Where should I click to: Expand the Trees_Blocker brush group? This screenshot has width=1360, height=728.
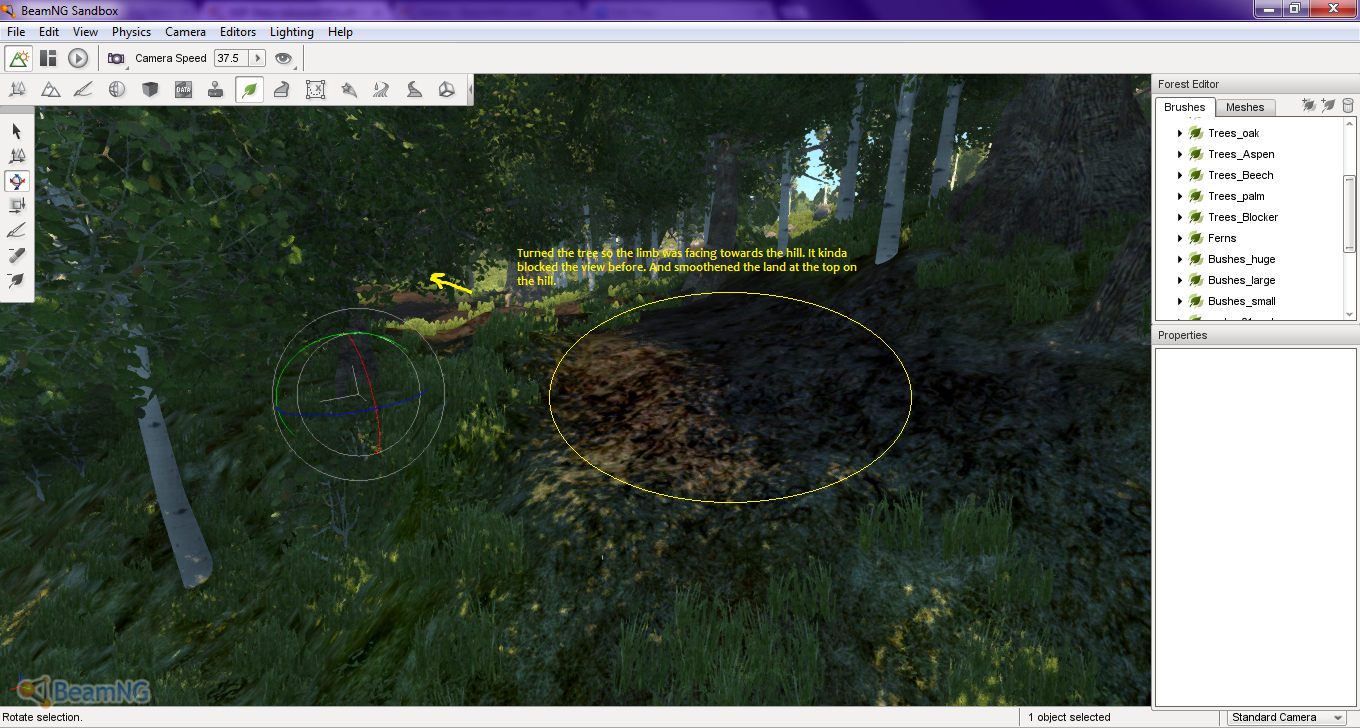(1180, 217)
